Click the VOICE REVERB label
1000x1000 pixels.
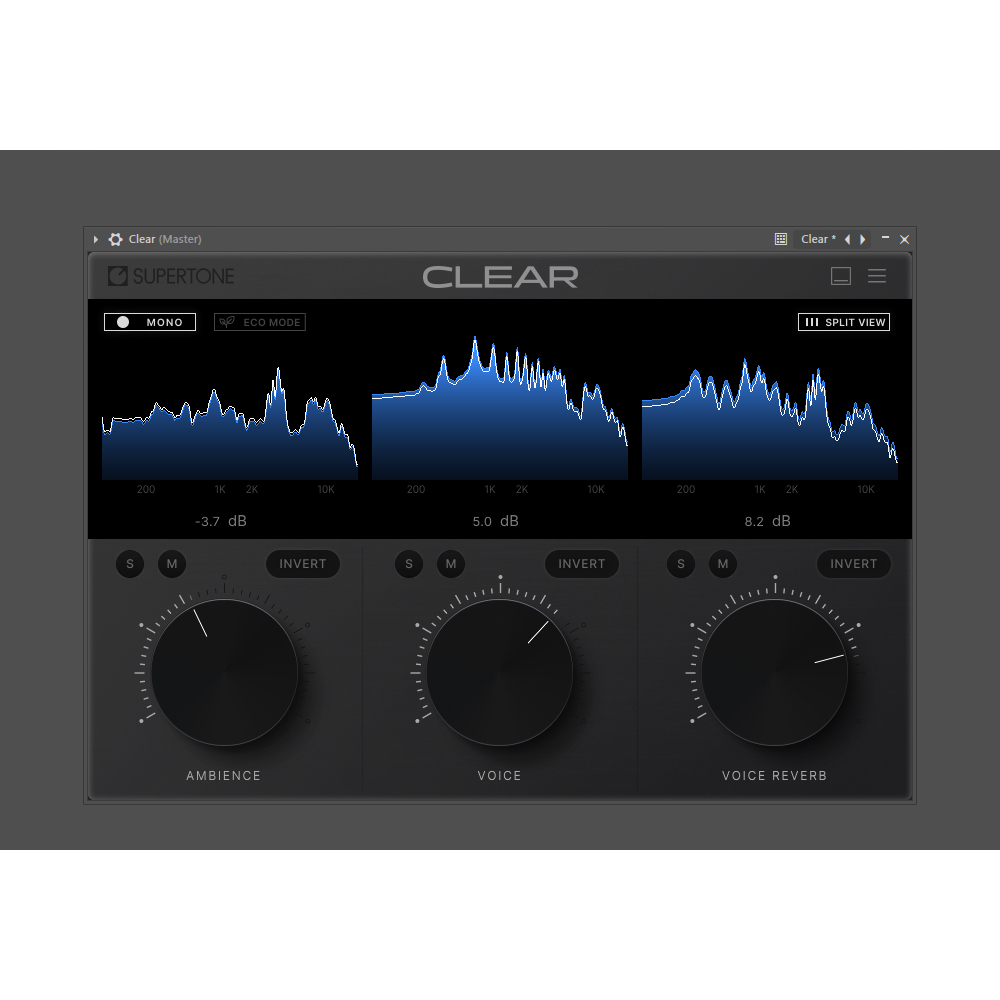pyautogui.click(x=774, y=776)
